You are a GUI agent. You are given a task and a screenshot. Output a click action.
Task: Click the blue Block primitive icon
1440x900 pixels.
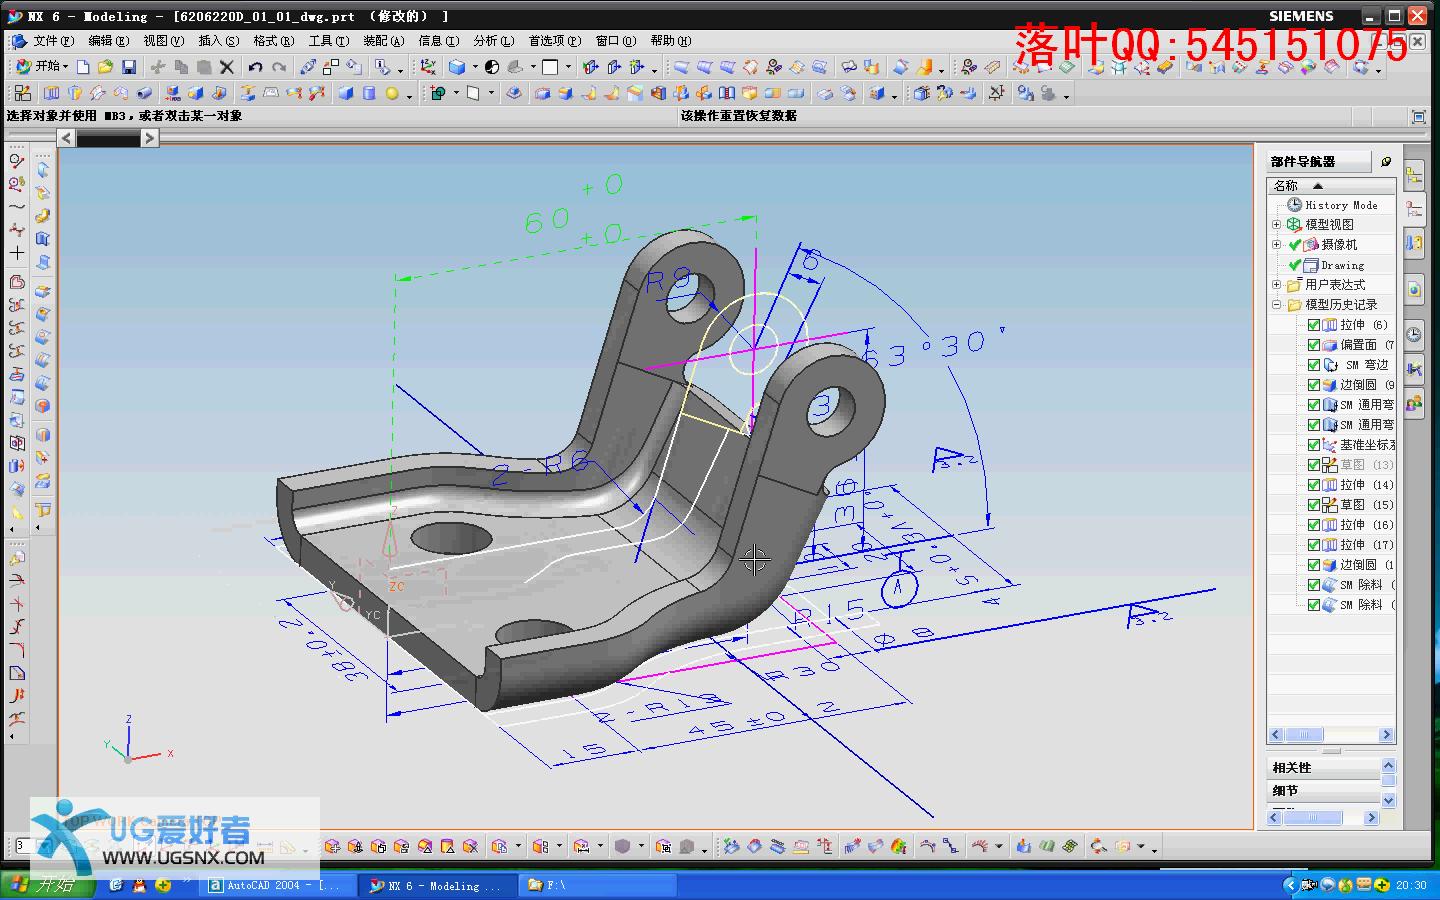click(x=346, y=93)
